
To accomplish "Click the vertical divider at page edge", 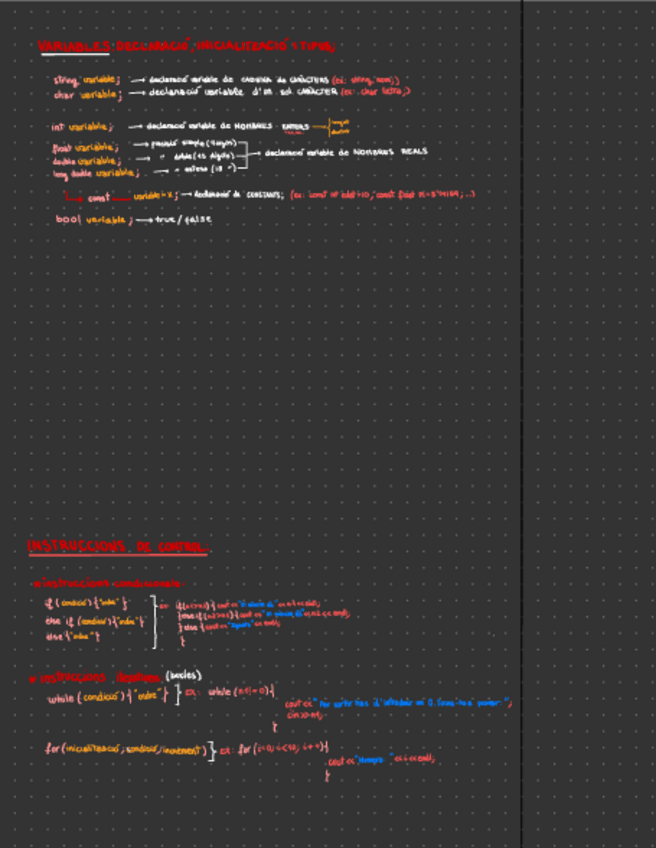I will (522, 424).
